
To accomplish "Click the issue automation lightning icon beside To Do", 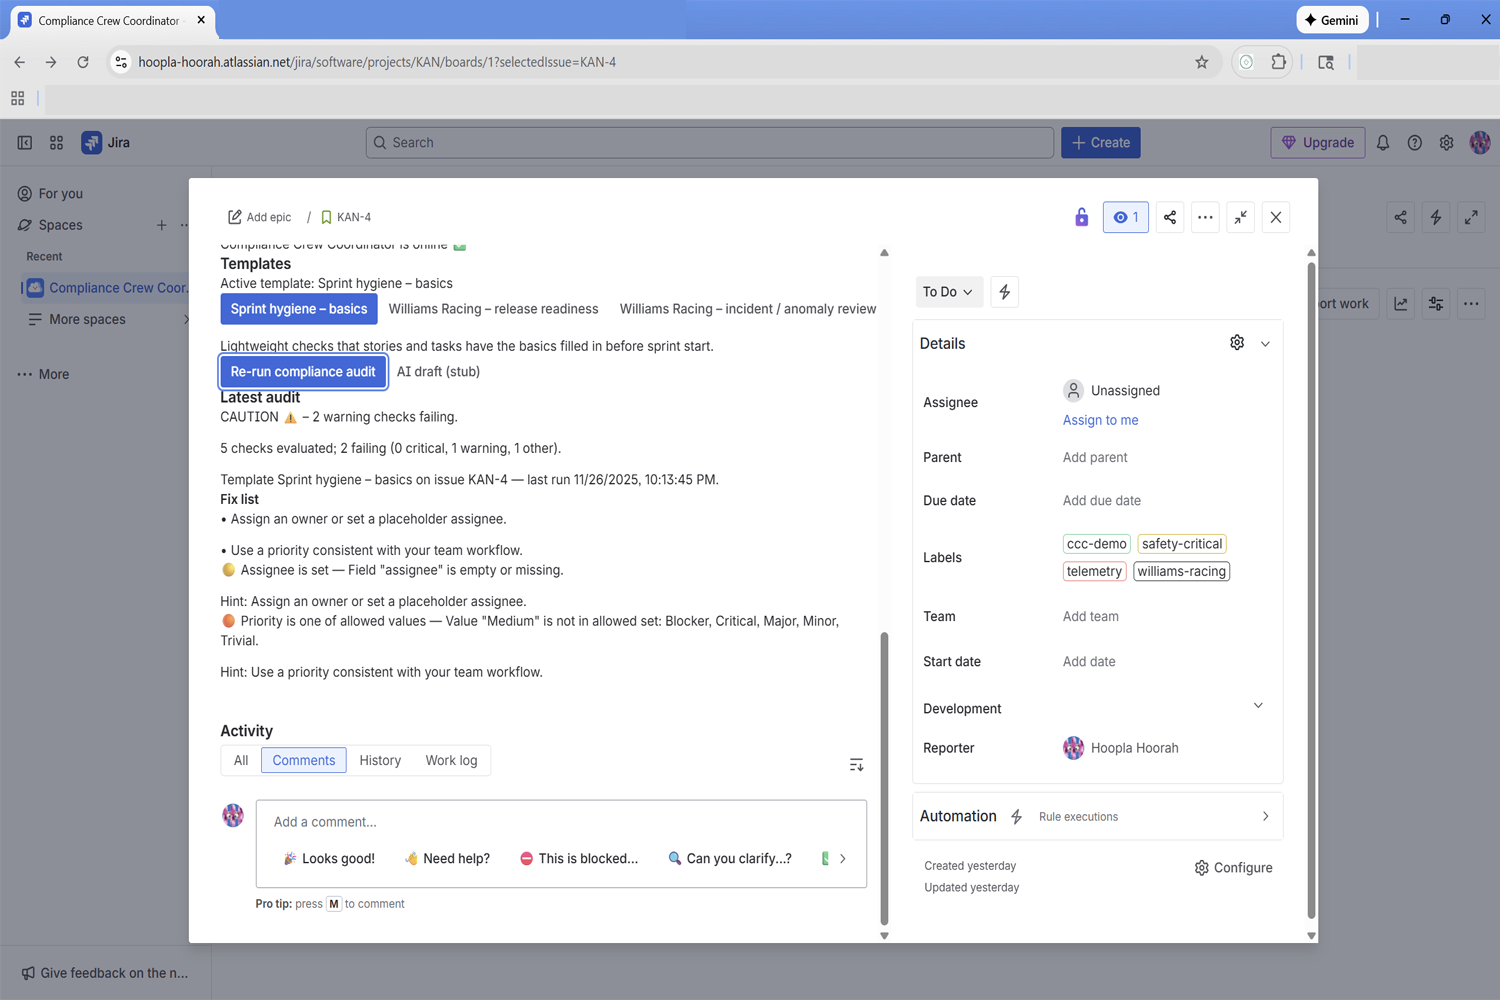I will [x=1005, y=292].
